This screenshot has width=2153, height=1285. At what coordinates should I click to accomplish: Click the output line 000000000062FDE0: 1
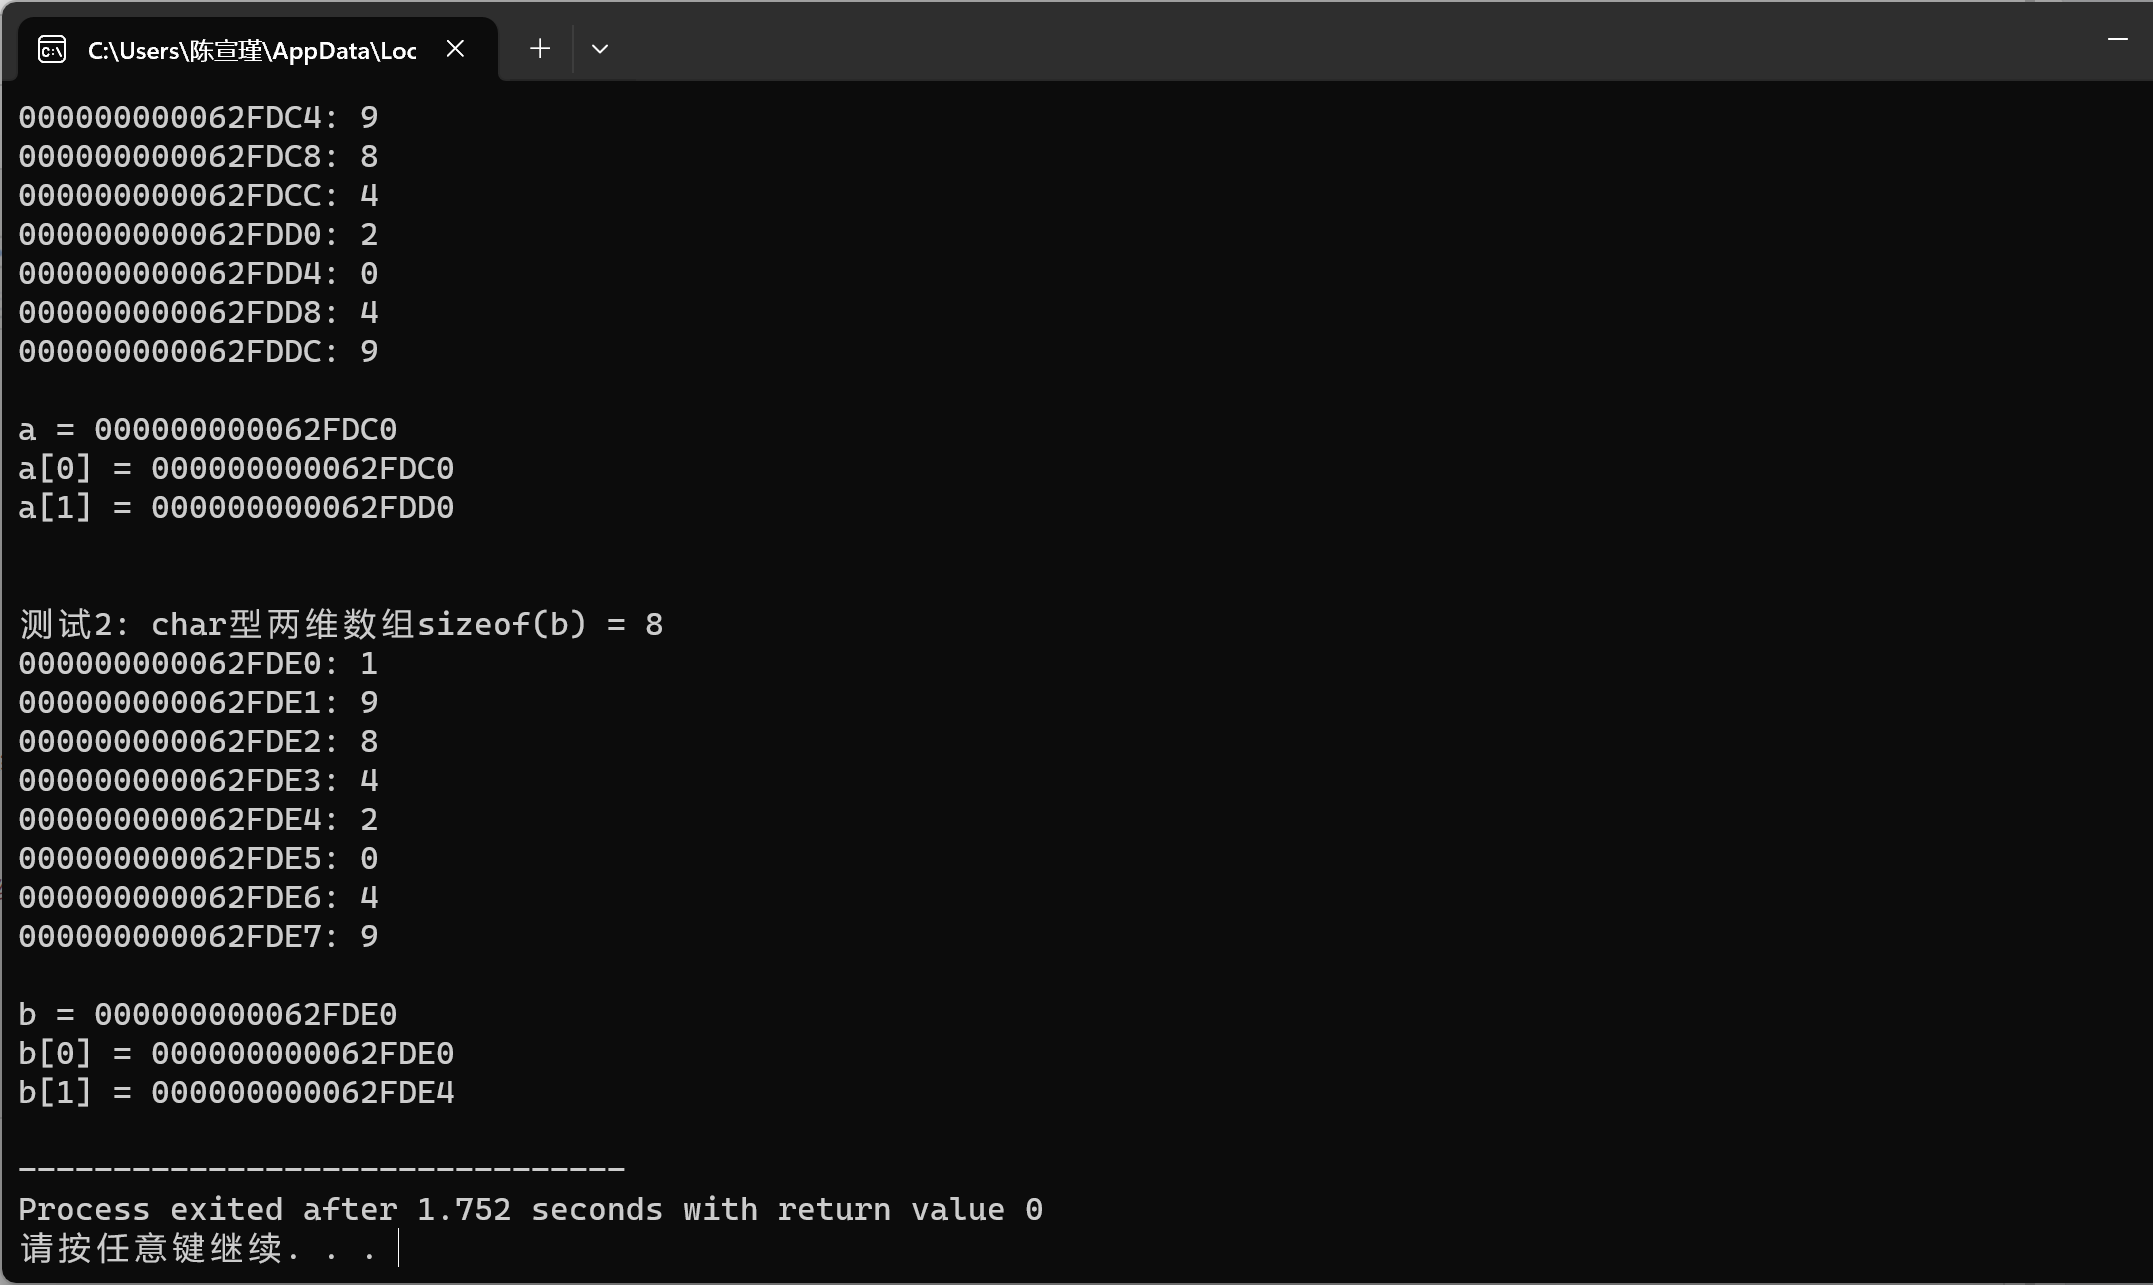click(x=198, y=664)
